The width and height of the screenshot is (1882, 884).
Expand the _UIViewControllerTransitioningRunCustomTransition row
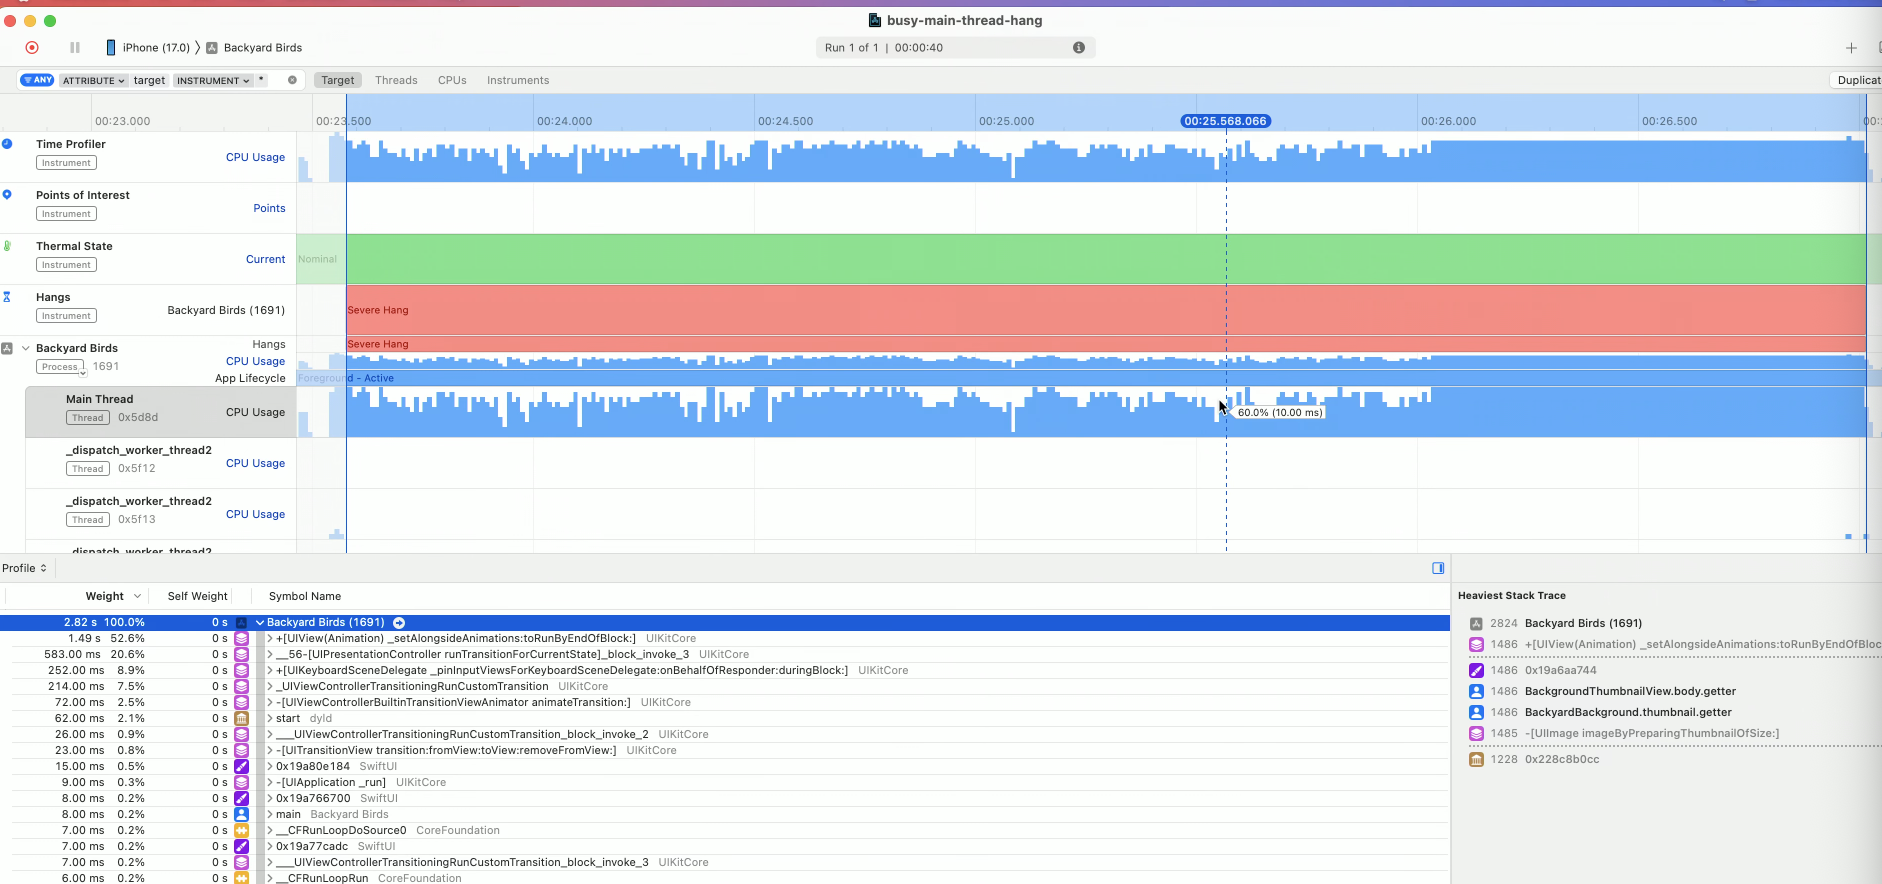tap(270, 686)
